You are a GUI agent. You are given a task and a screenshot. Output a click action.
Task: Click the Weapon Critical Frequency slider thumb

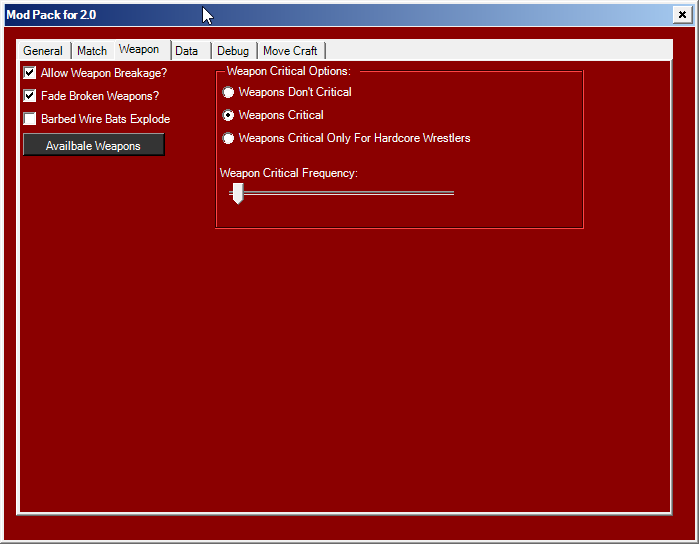point(238,193)
